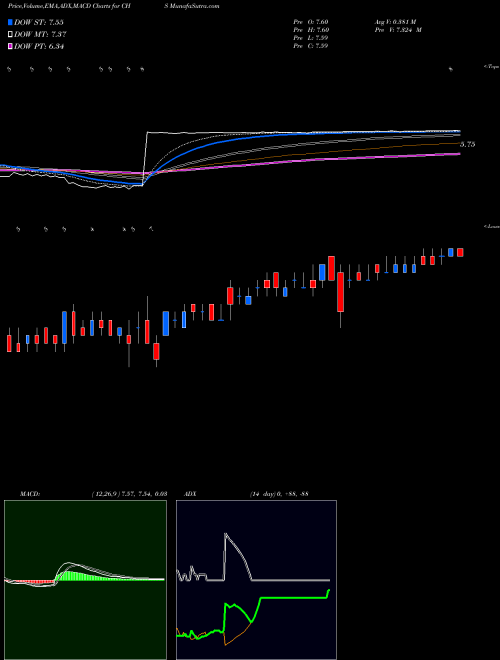The image size is (500, 660).
Task: Click the '<Lows' label at the right edge
Action: click(x=492, y=226)
